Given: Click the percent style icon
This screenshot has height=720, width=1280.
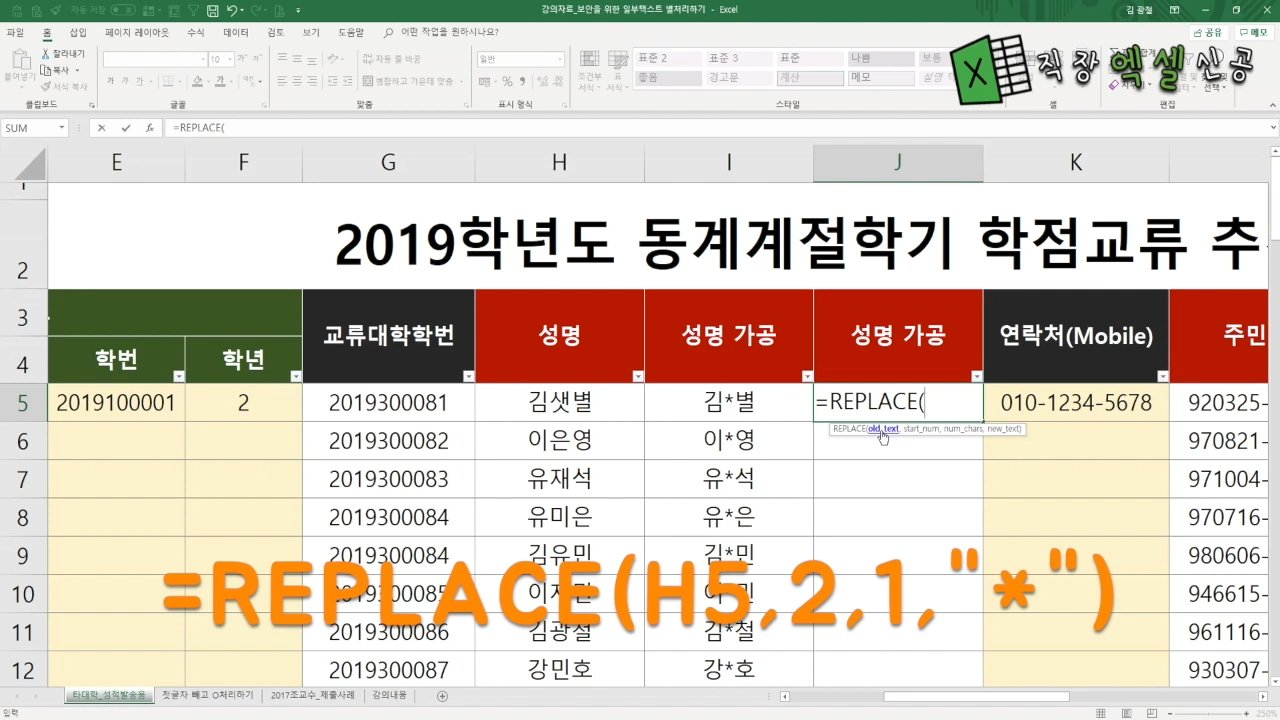Looking at the screenshot, I should click(507, 81).
